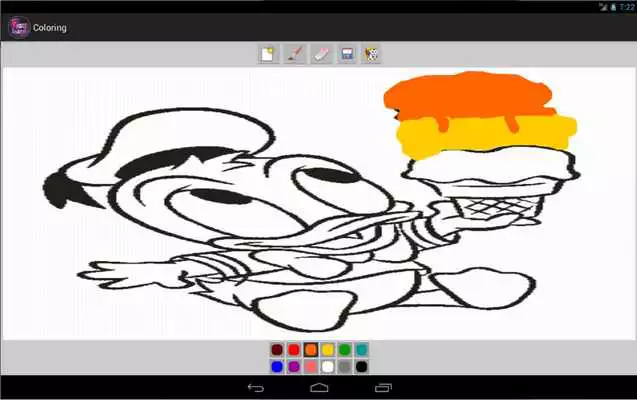Select the orange color swatch

click(x=311, y=350)
